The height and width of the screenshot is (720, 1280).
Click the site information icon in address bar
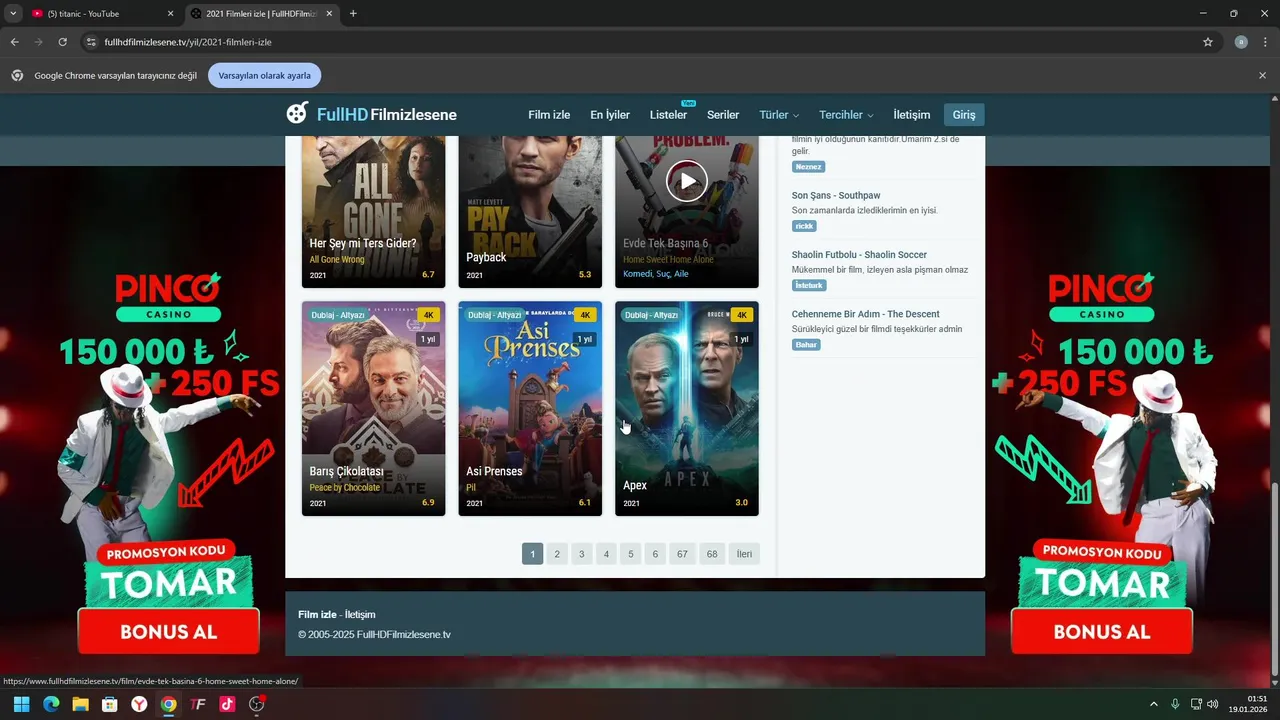point(91,42)
